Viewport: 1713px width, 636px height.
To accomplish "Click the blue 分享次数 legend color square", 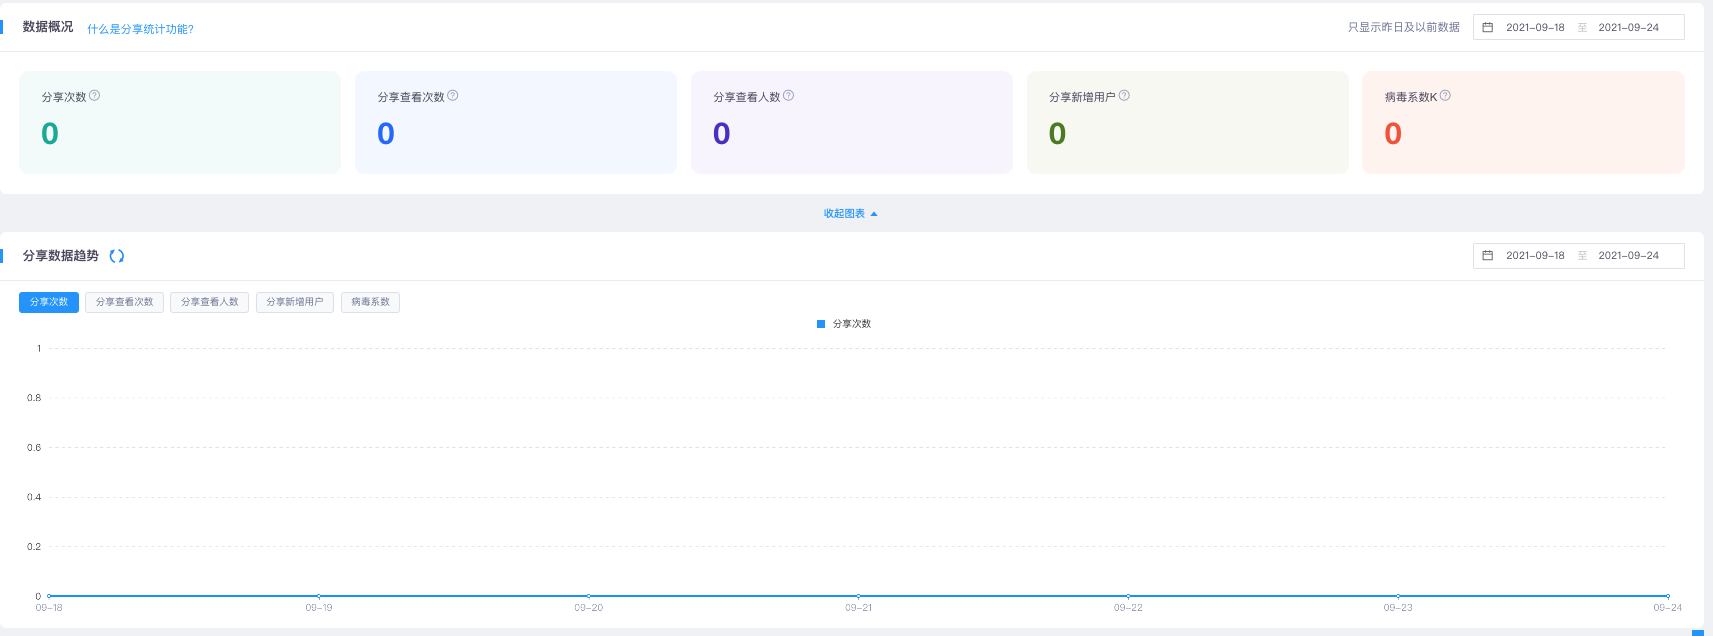I will tap(821, 324).
